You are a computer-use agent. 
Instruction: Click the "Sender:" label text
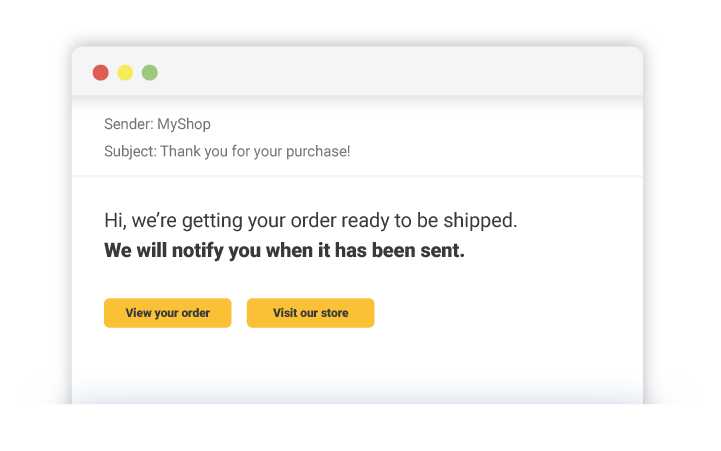[128, 125]
